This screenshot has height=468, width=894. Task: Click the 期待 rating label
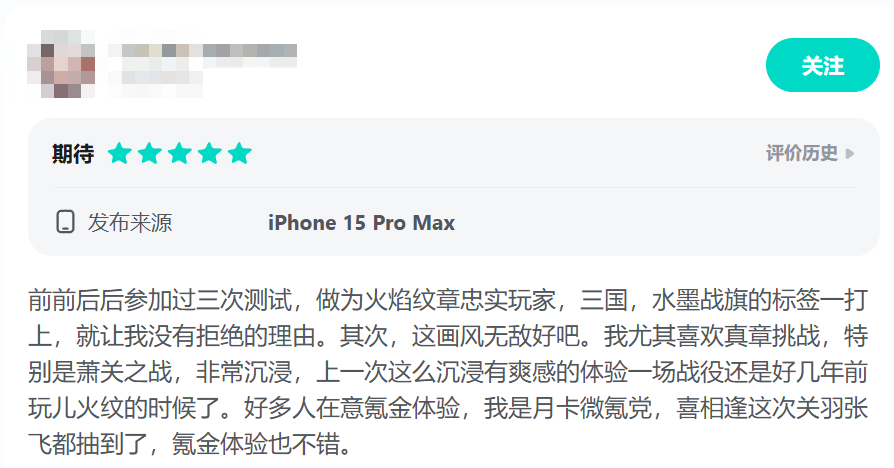pyautogui.click(x=72, y=154)
